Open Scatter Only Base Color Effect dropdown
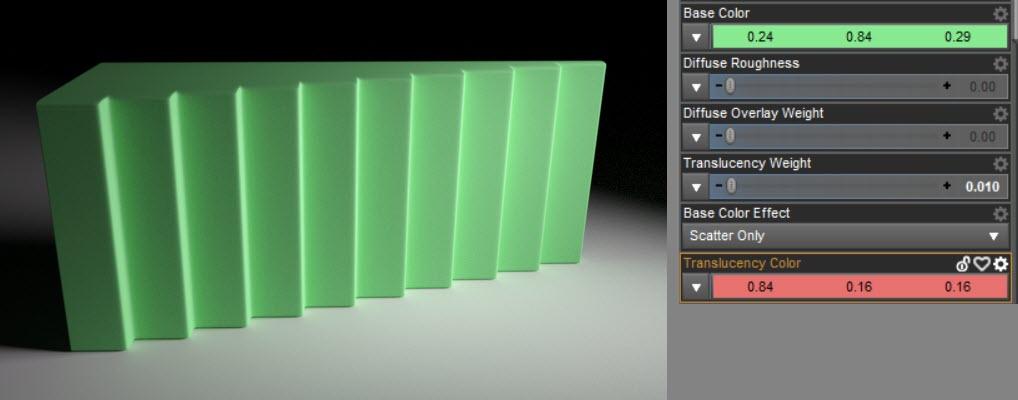The height and width of the screenshot is (400, 1018). 845,236
